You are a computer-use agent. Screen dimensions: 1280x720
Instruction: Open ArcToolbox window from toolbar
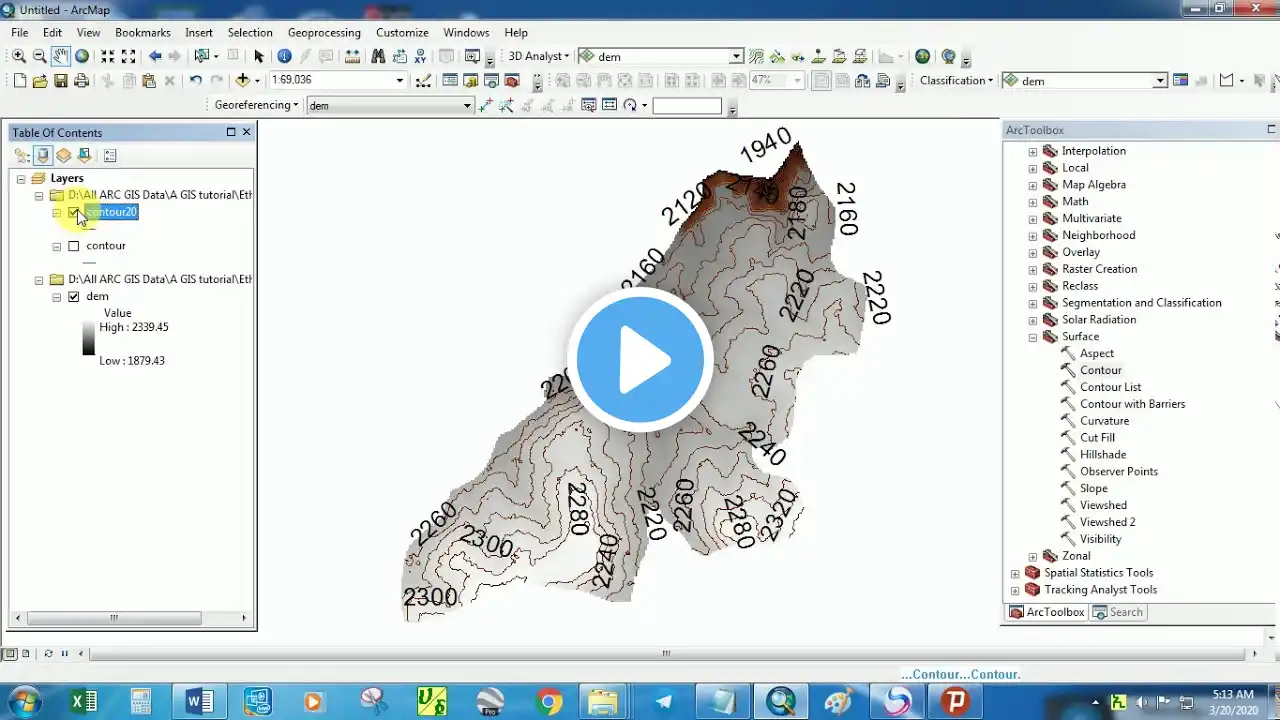pos(513,81)
